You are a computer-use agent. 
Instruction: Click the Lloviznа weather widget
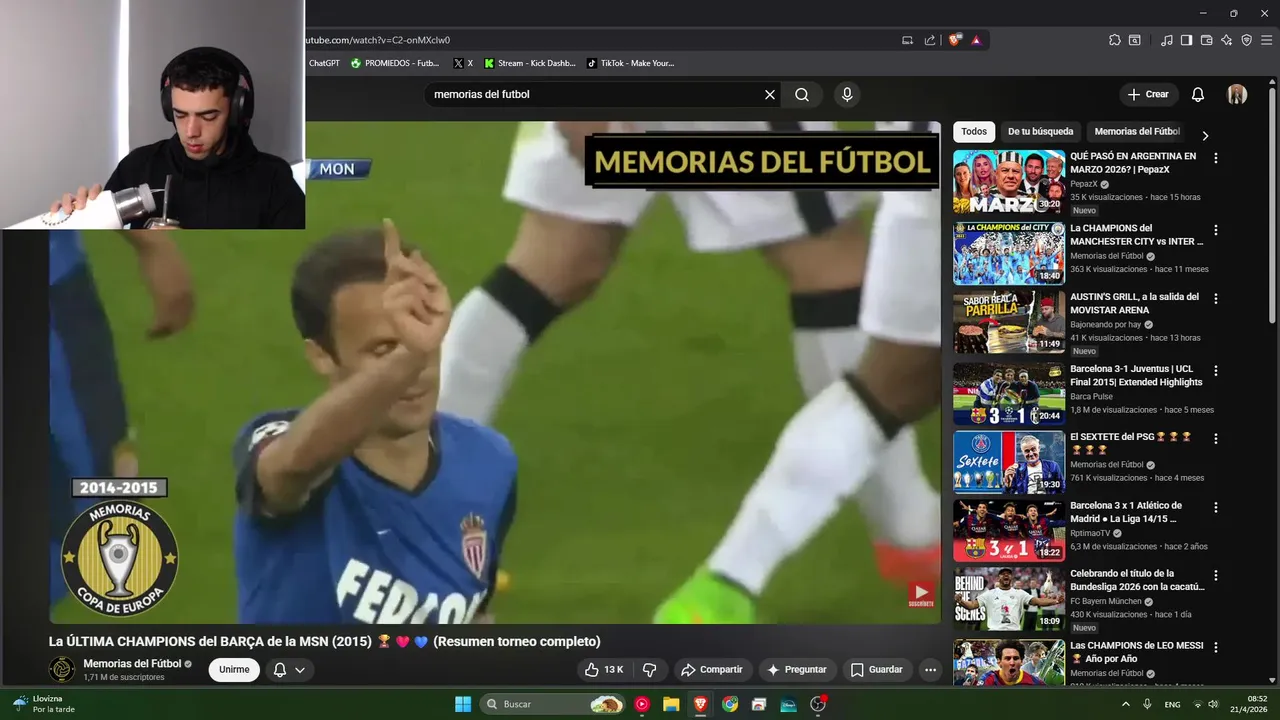(45, 704)
